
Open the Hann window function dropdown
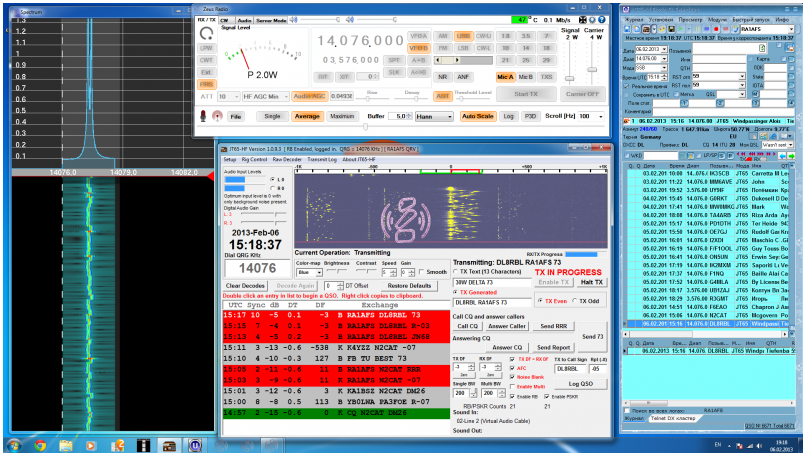tap(432, 116)
